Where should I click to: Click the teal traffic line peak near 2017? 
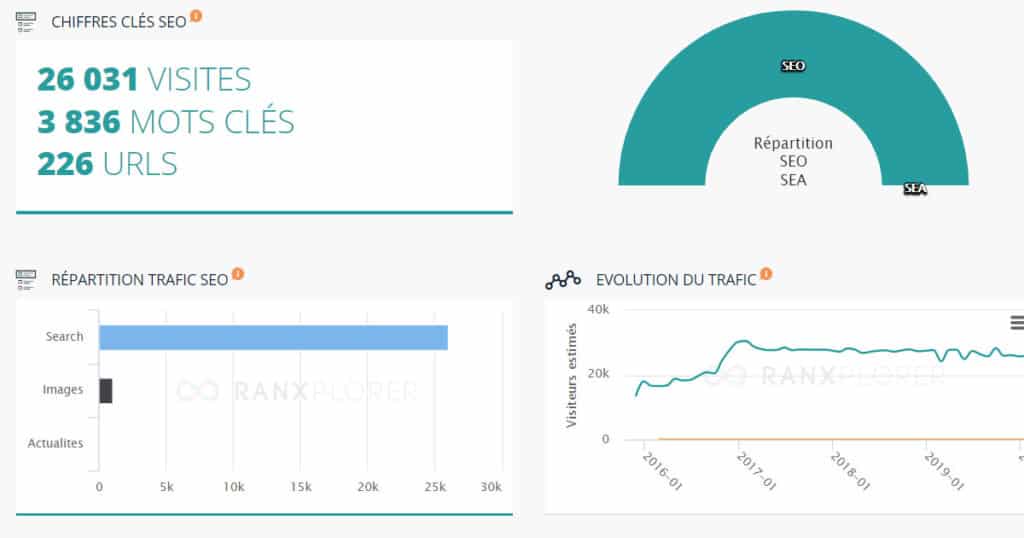tap(741, 341)
